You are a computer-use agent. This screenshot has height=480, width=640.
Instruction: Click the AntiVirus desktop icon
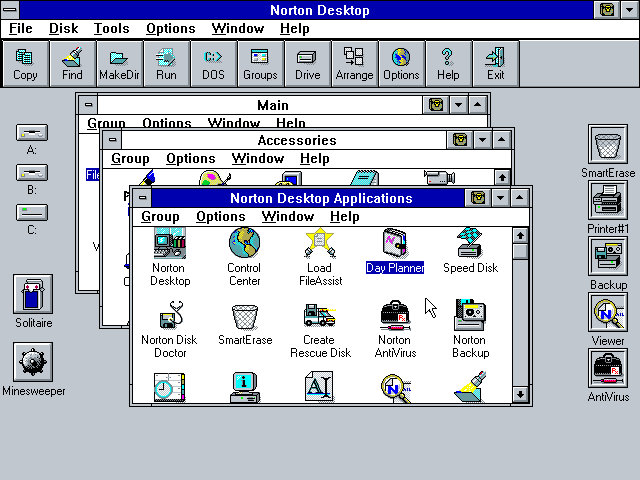[608, 368]
